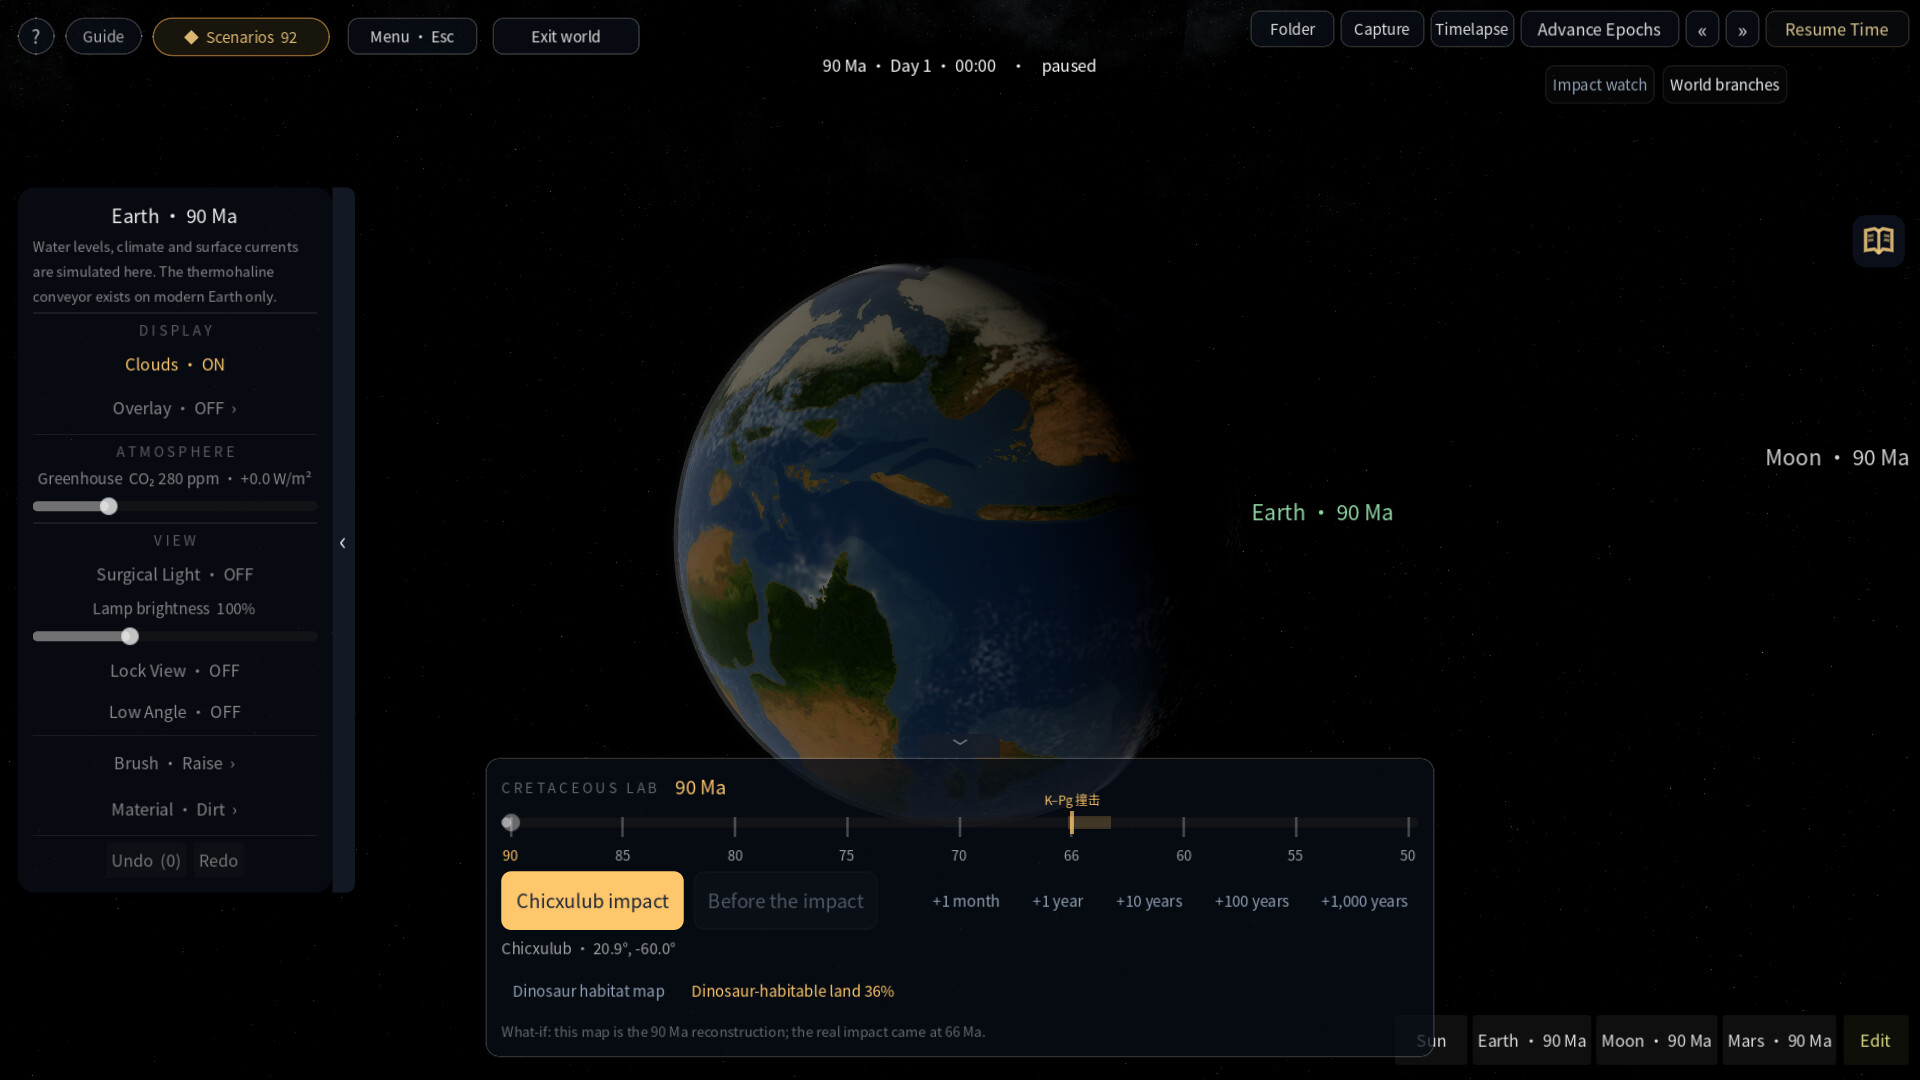
Task: Collapse the Cretaceous Lab panel chevron
Action: (960, 742)
